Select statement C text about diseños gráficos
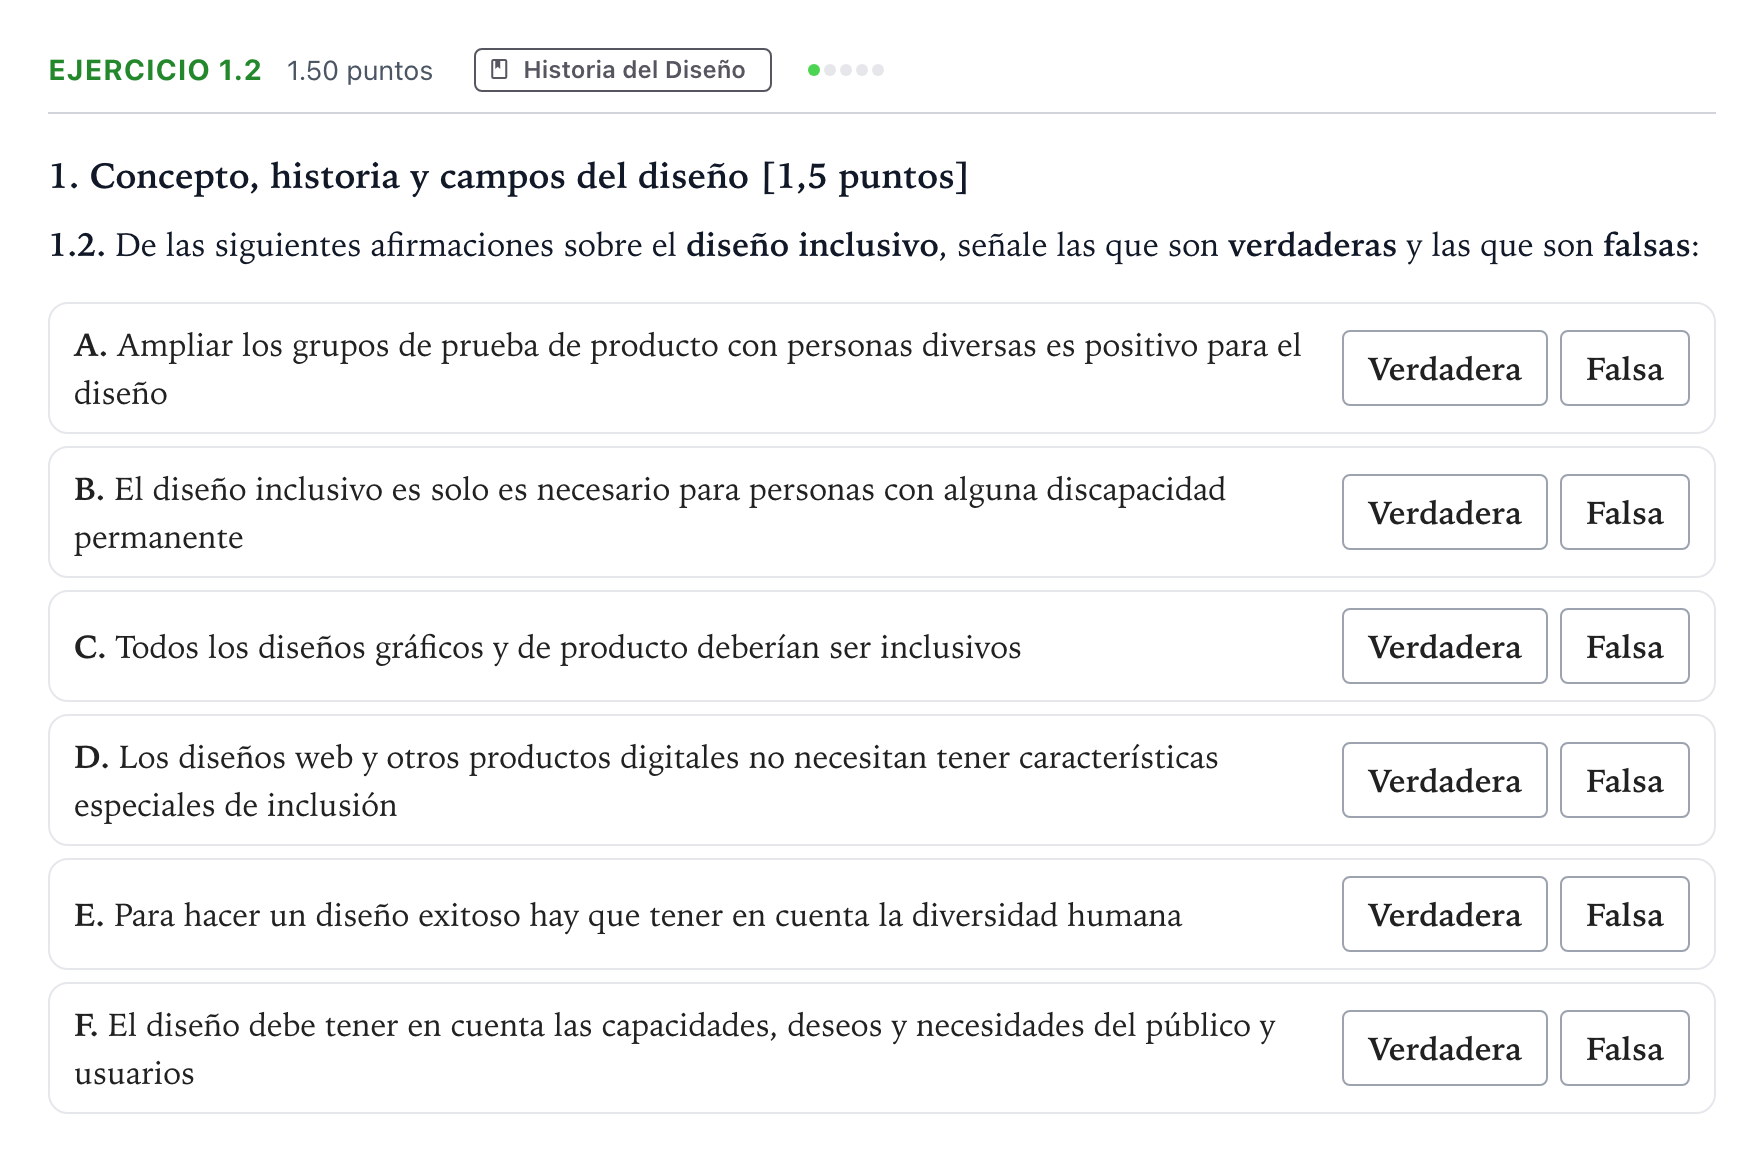The height and width of the screenshot is (1162, 1764). [x=547, y=647]
